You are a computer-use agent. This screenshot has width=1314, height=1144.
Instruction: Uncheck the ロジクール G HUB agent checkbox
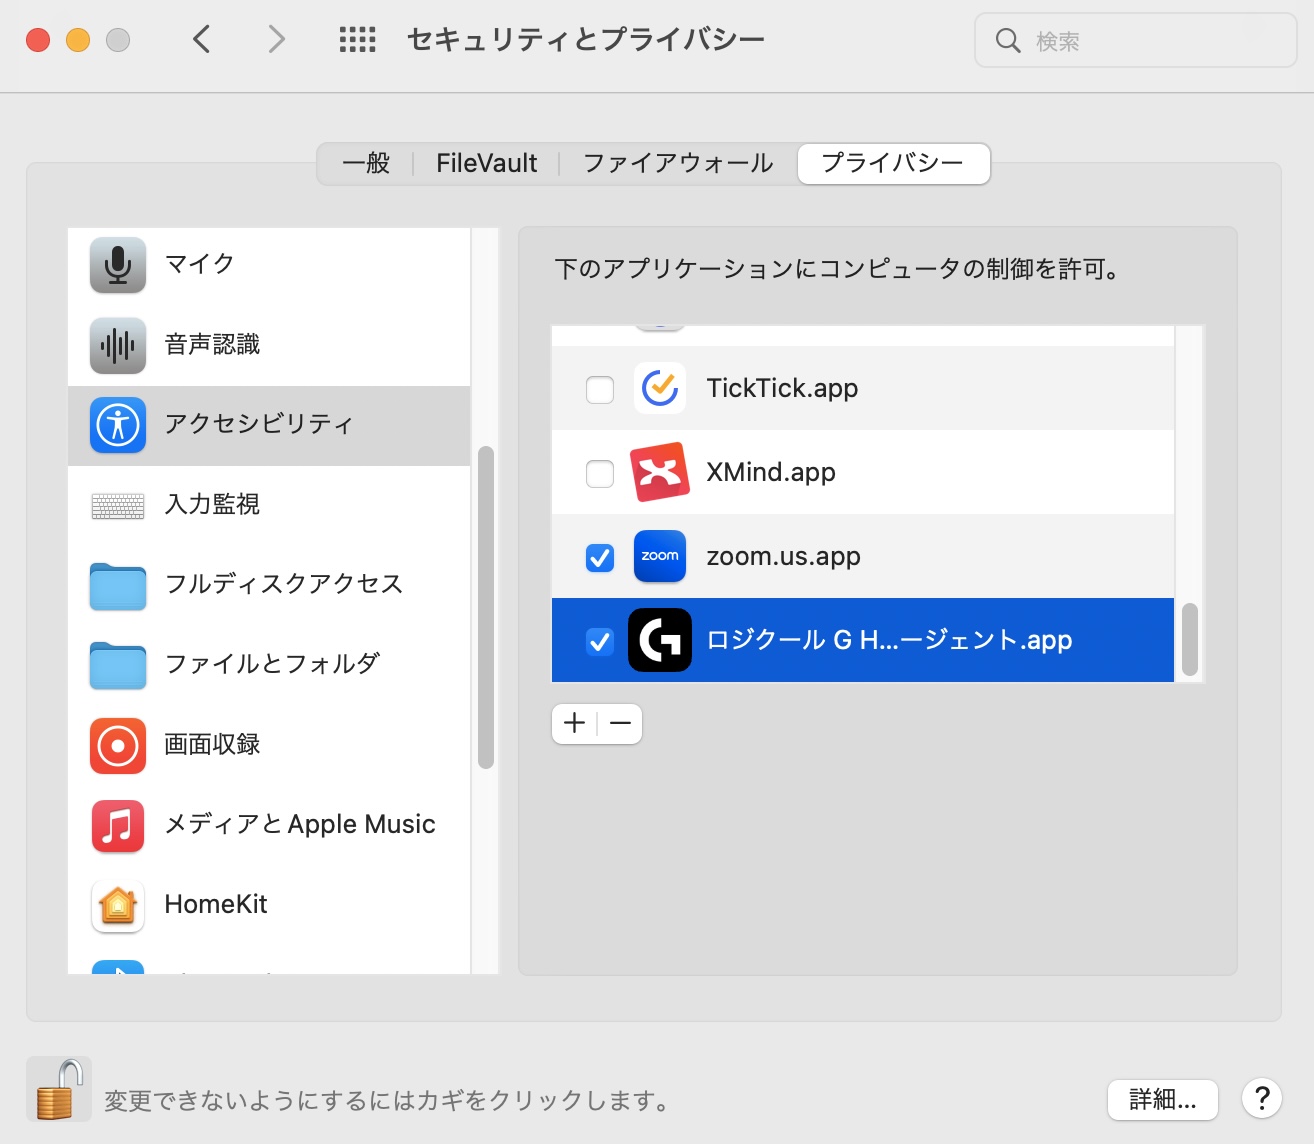pyautogui.click(x=600, y=641)
